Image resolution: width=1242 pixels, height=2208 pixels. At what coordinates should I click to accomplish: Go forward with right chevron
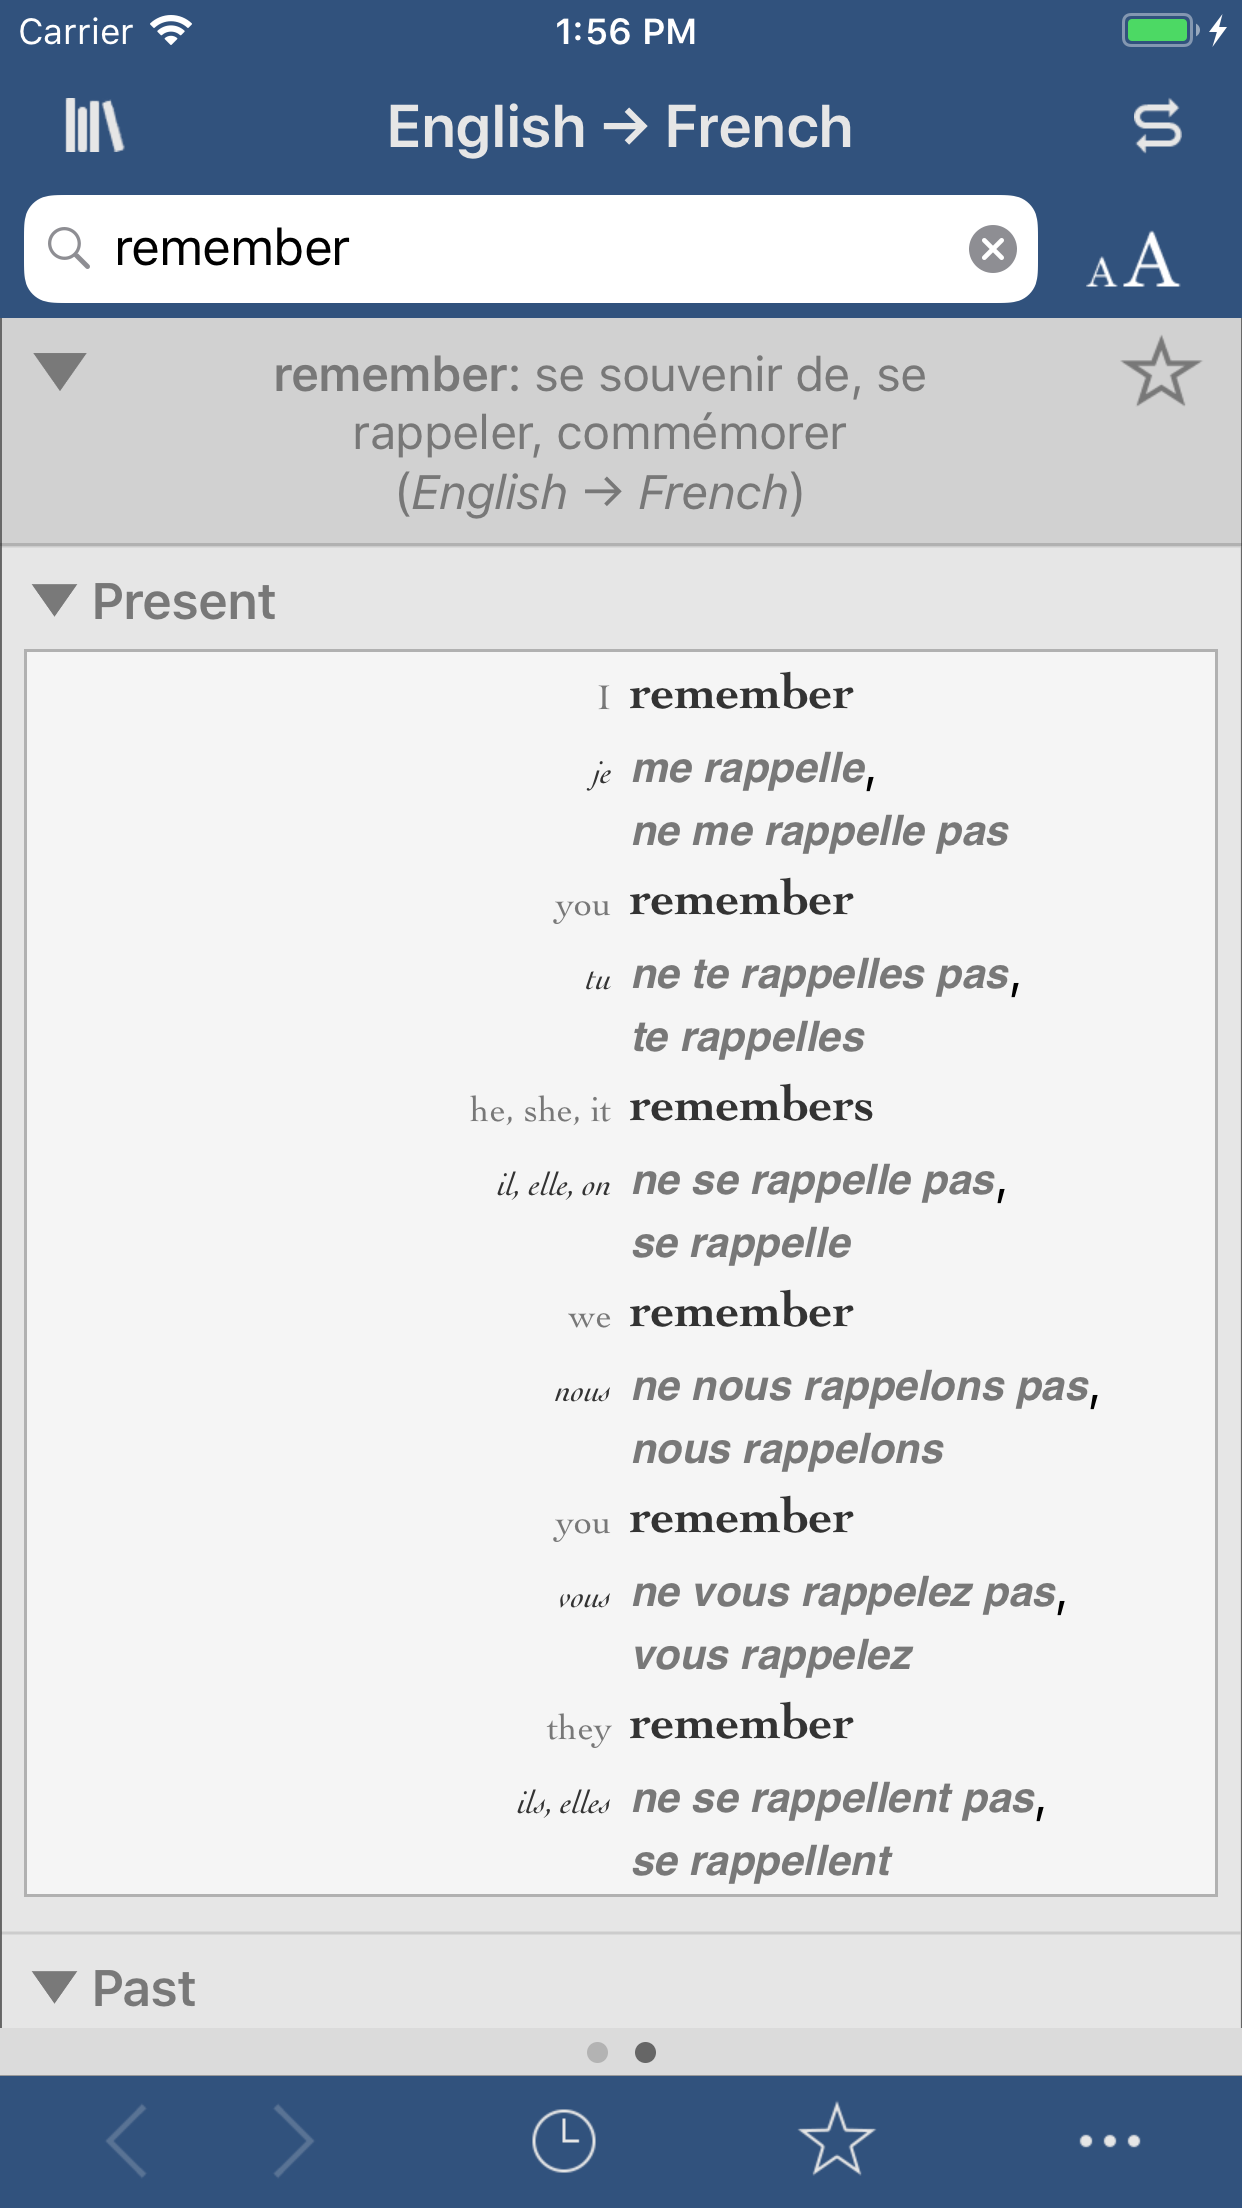tap(293, 2140)
